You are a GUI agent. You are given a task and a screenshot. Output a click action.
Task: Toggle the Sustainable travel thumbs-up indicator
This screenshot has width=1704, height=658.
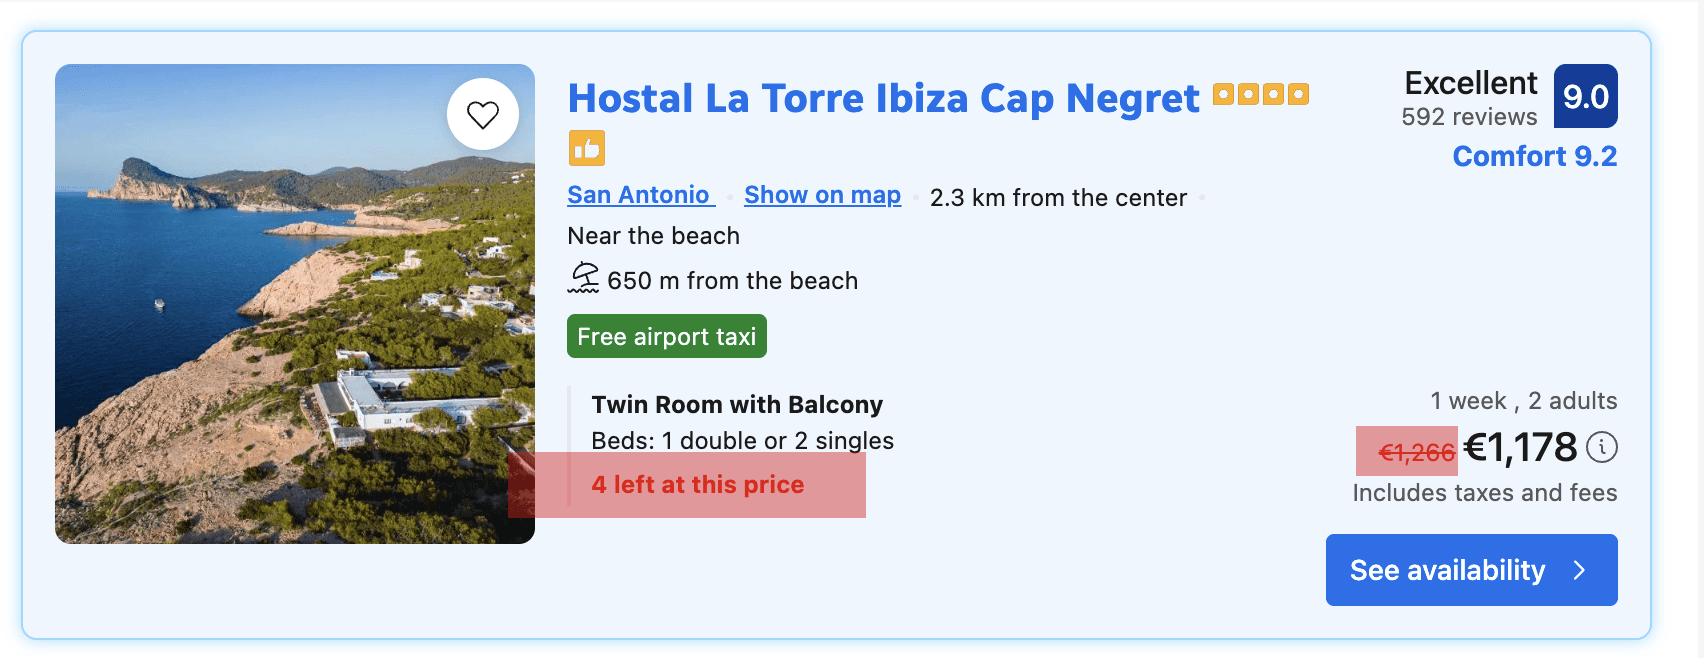pos(587,148)
